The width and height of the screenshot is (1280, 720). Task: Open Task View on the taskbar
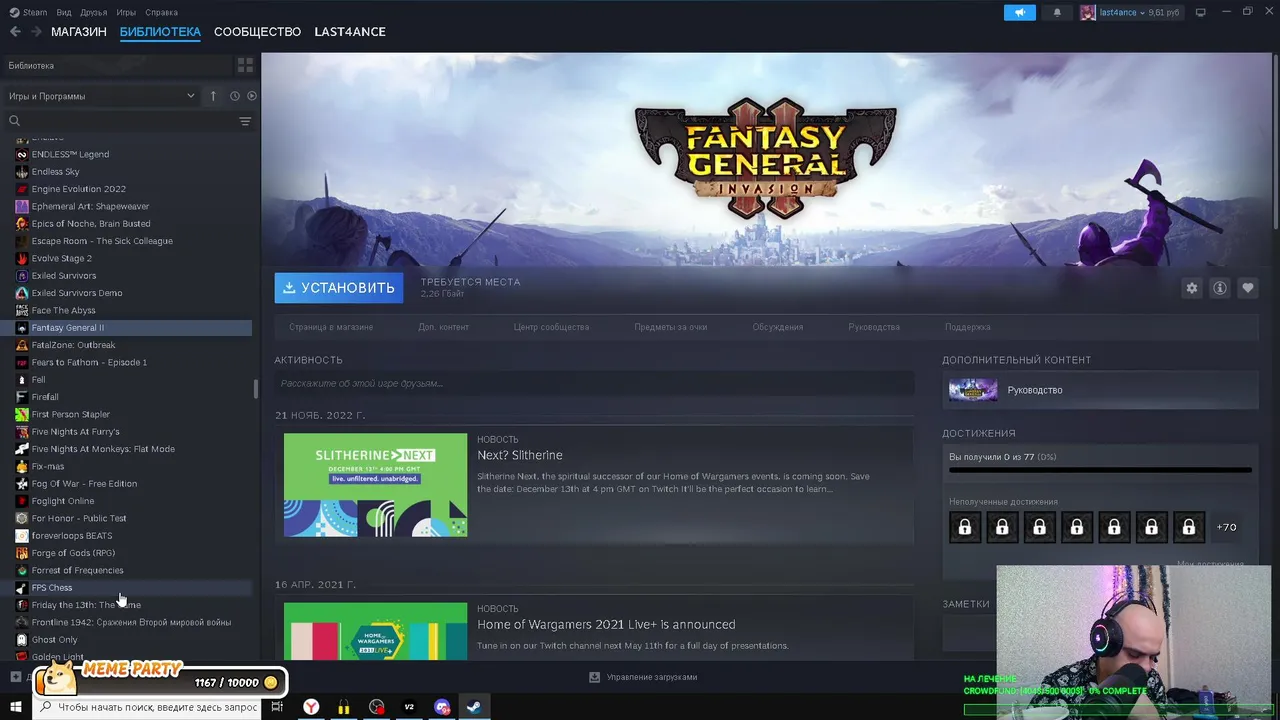coord(277,707)
